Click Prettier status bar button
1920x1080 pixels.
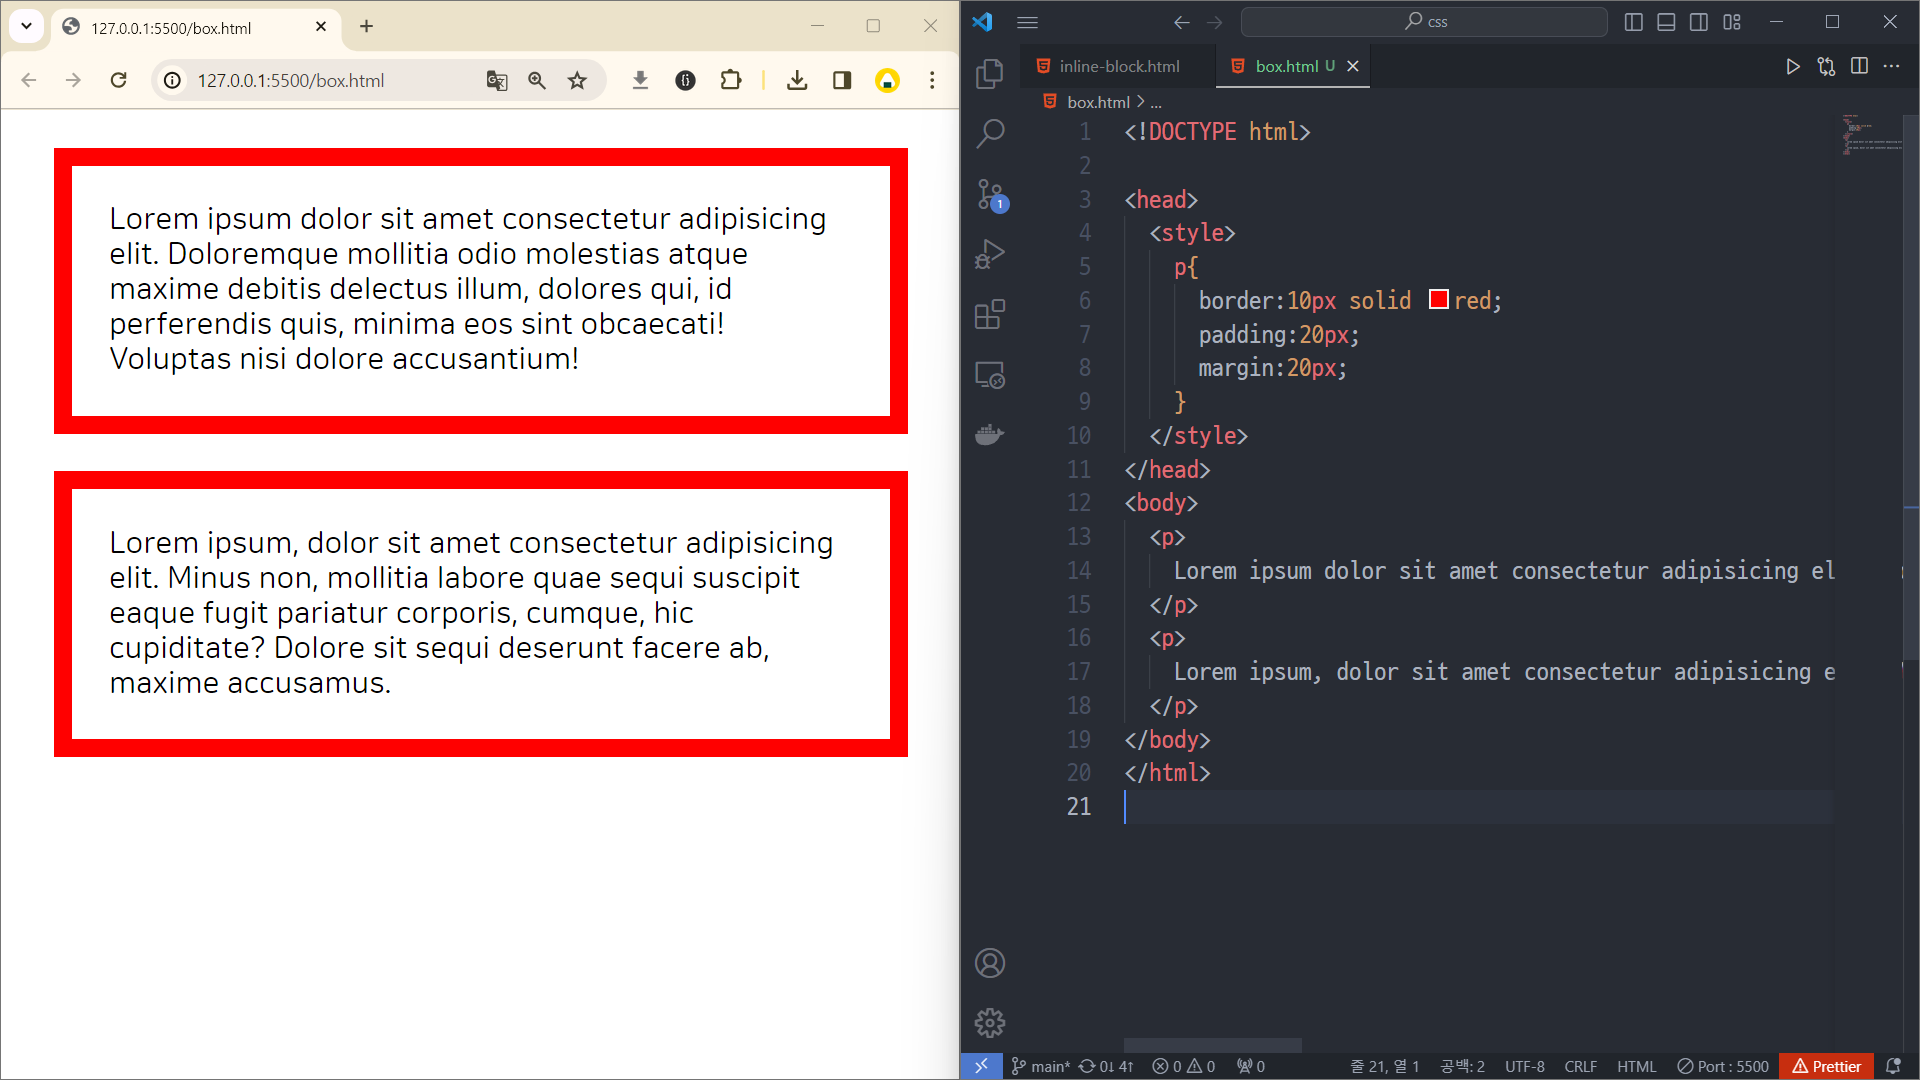click(x=1826, y=1066)
